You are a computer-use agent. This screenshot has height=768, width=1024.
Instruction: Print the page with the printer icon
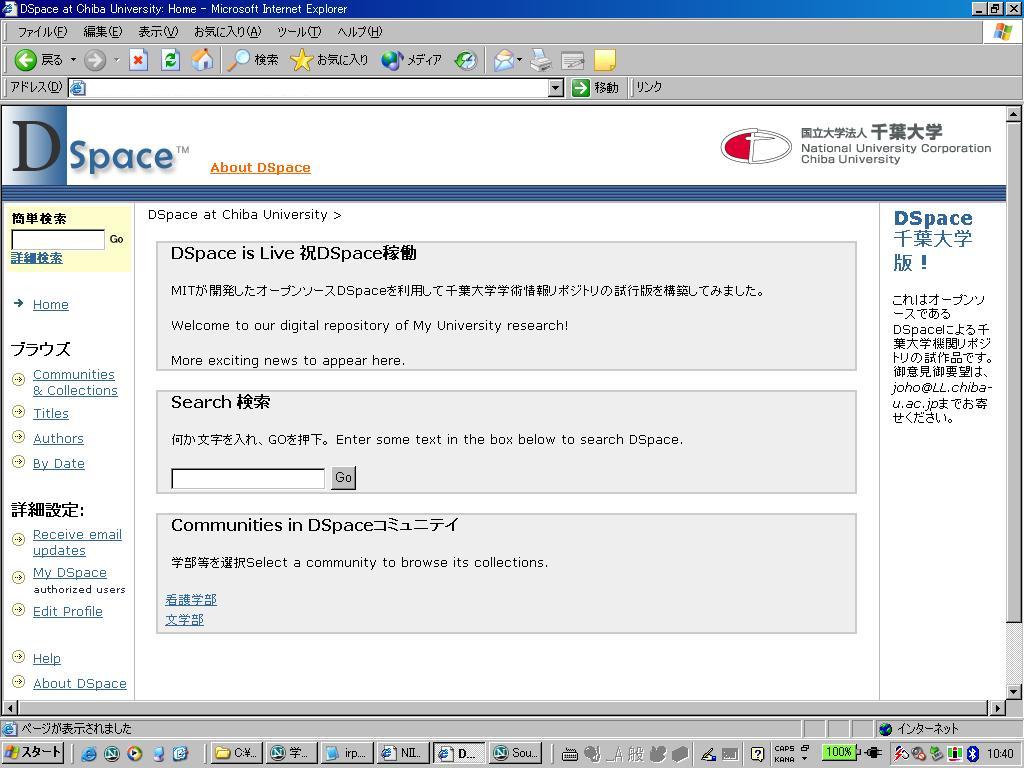click(x=541, y=60)
